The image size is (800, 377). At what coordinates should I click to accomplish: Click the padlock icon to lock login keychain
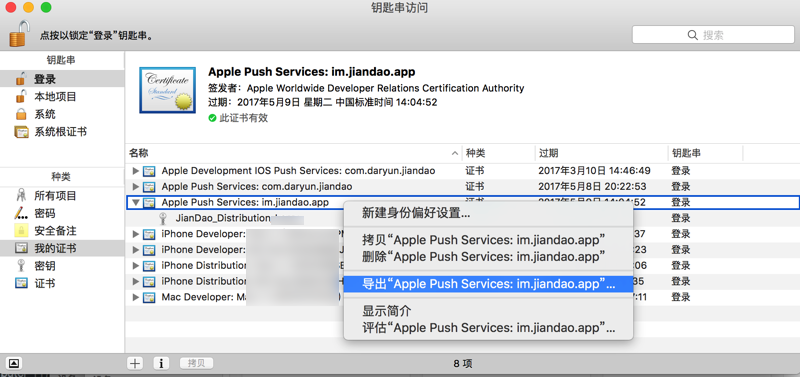click(19, 34)
